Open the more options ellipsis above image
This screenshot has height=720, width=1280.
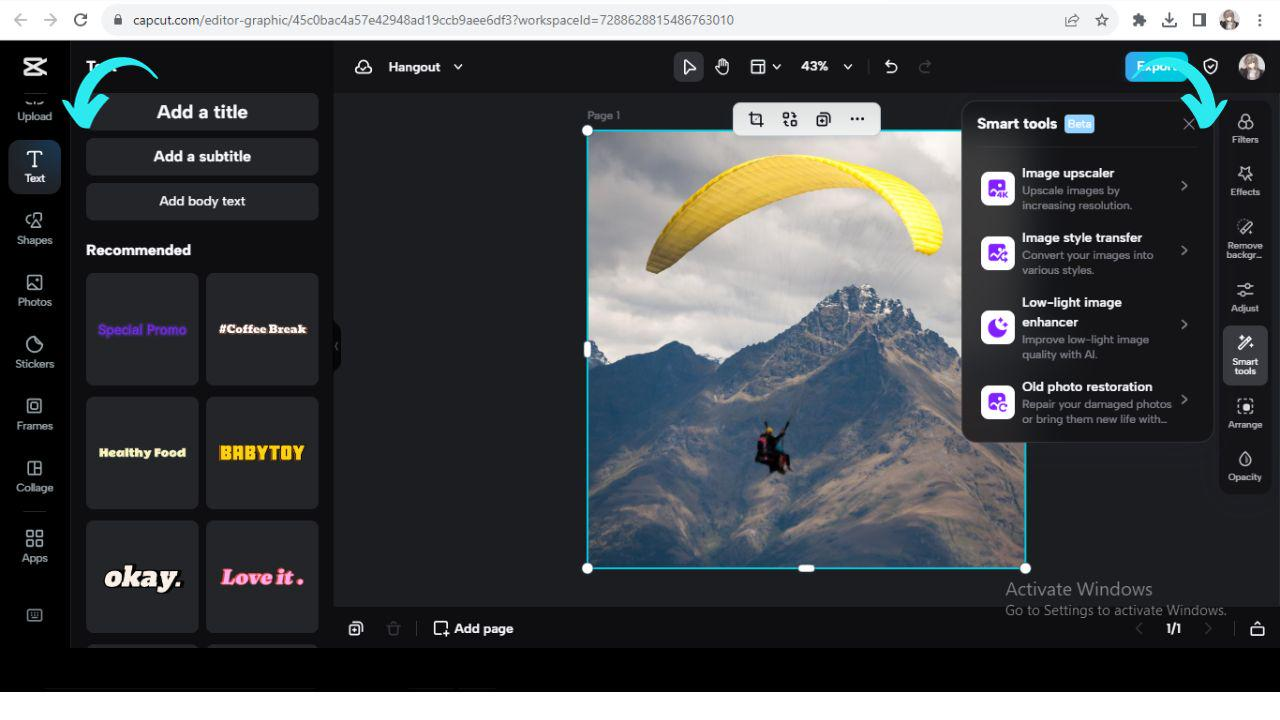pos(857,120)
